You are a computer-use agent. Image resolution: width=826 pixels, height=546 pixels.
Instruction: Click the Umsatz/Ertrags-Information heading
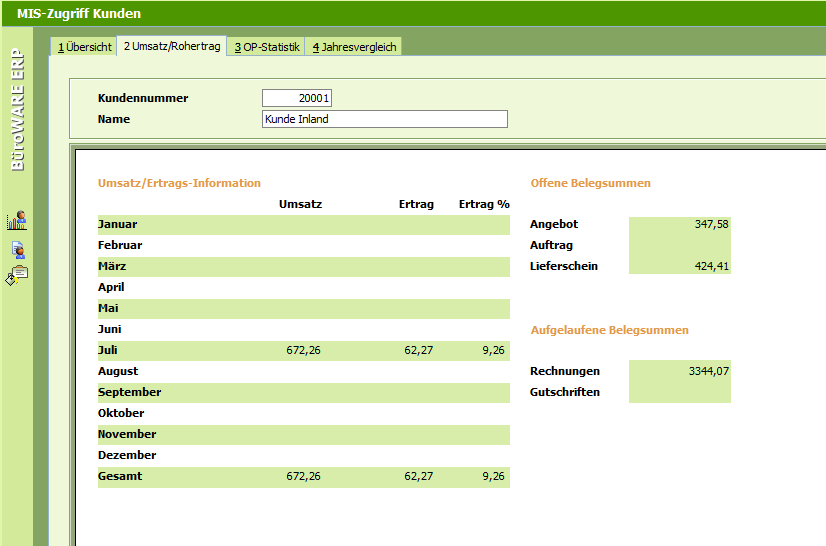[x=179, y=183]
